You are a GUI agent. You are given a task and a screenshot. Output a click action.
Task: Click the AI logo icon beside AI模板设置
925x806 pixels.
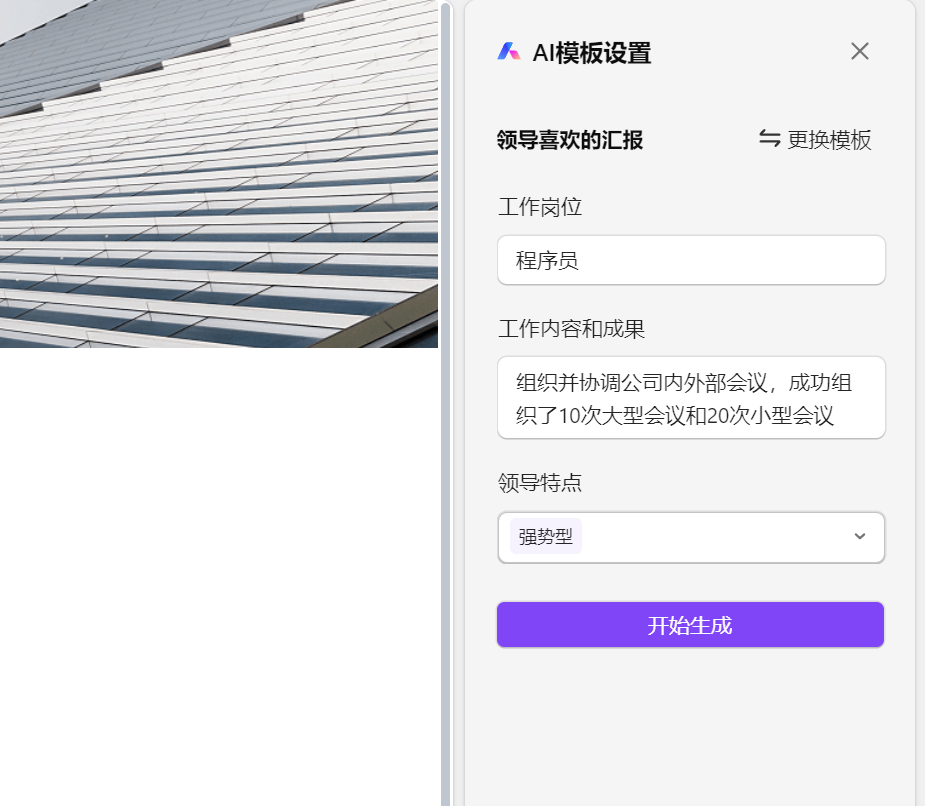(509, 51)
